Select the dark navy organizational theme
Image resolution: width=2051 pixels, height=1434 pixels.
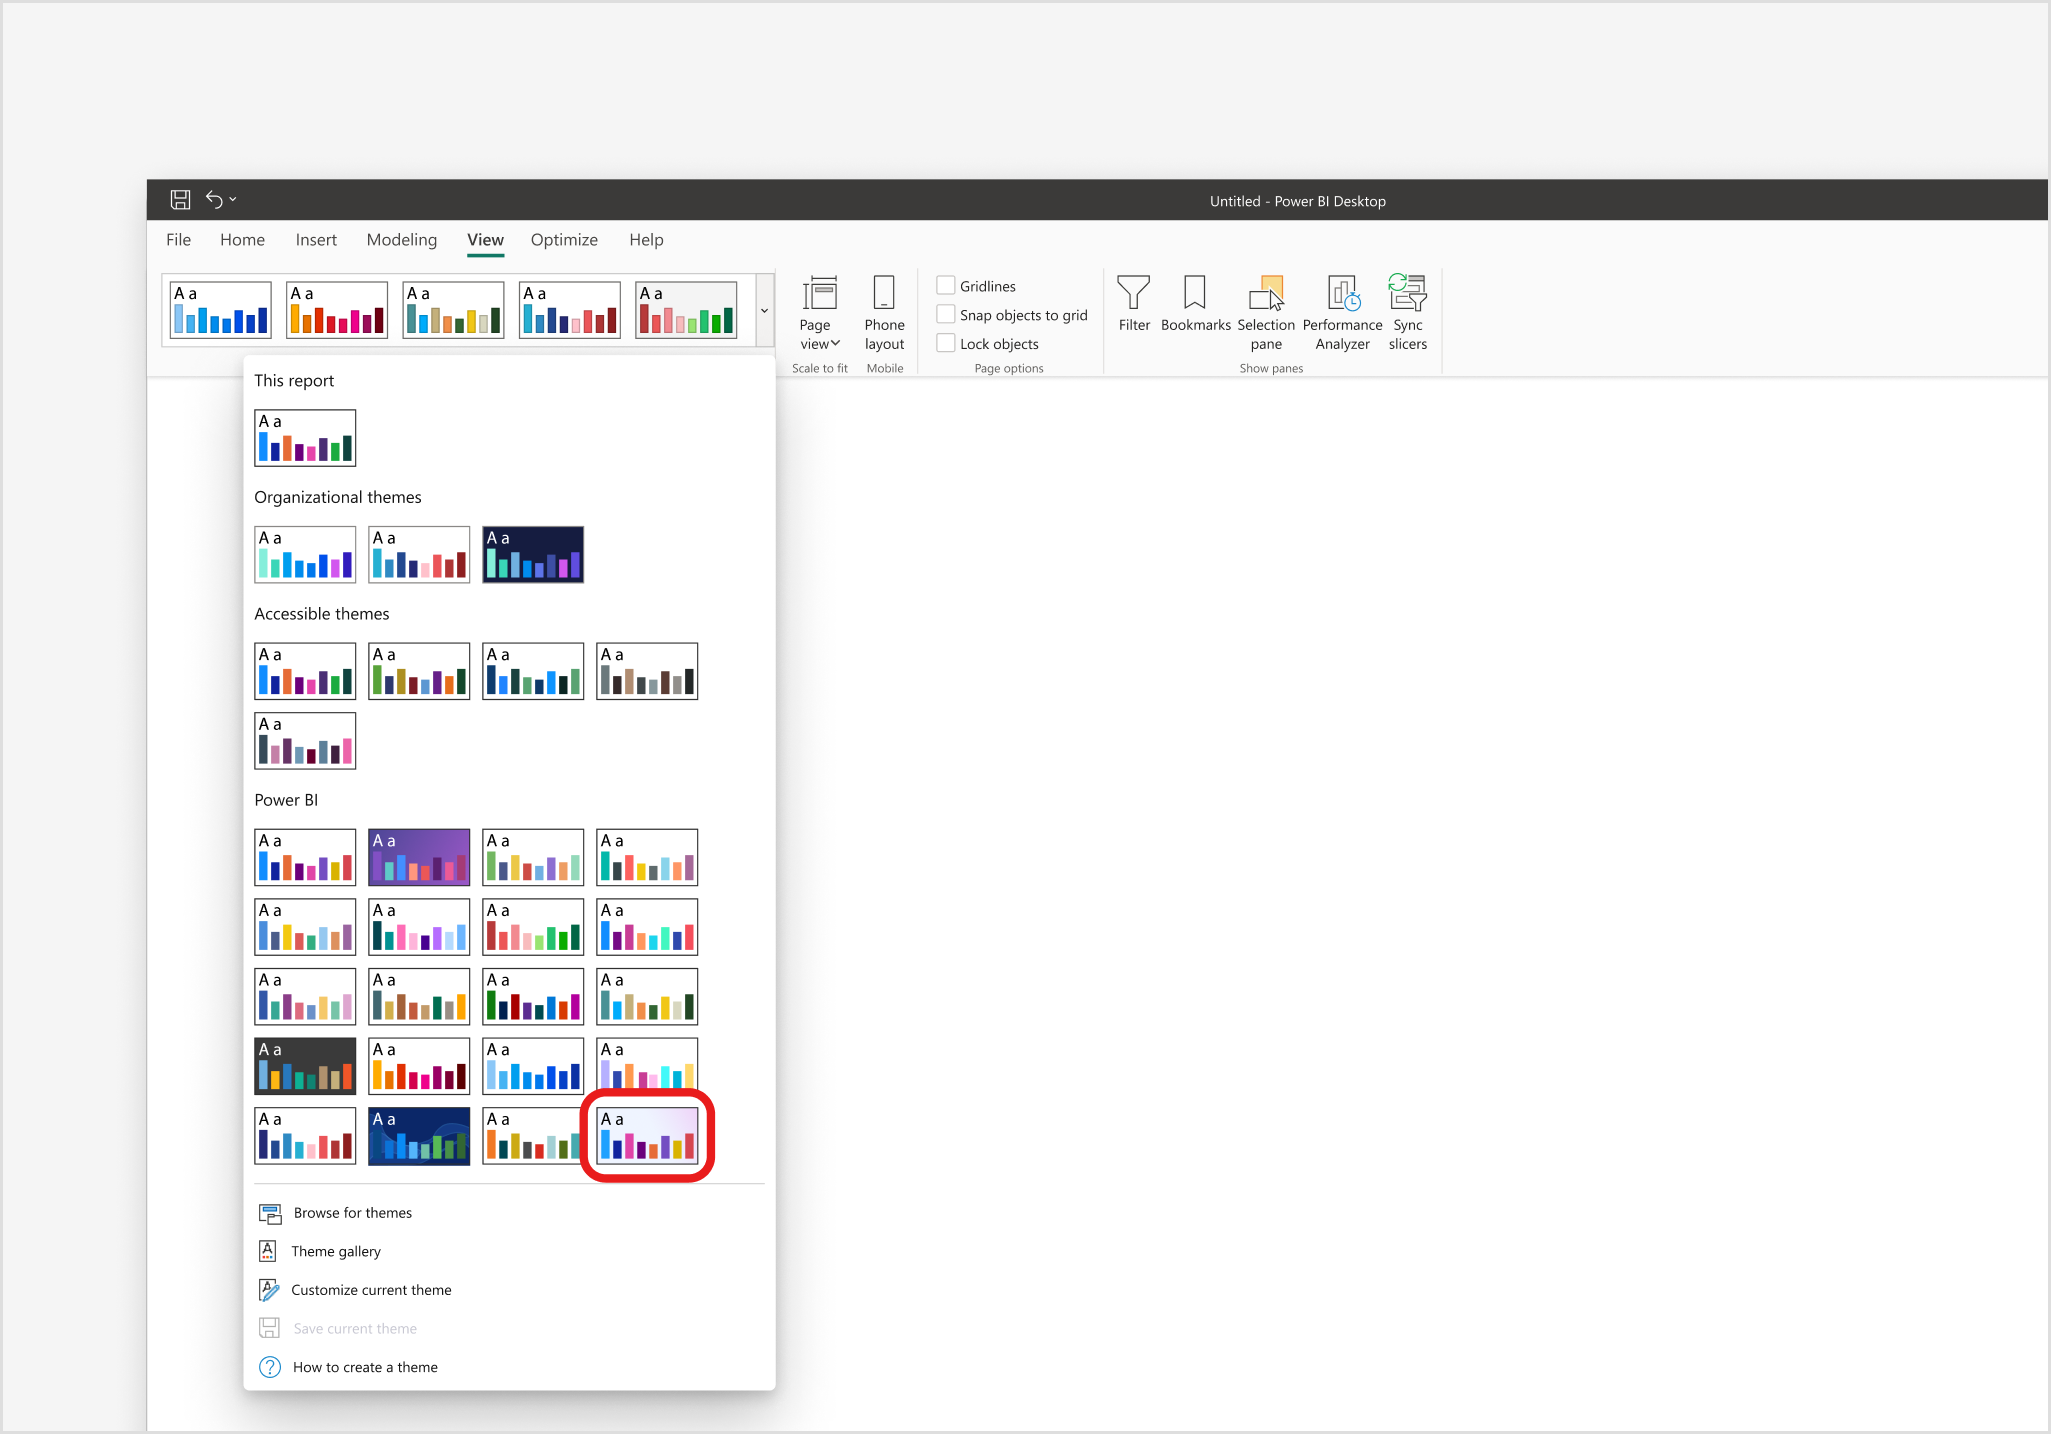[533, 555]
